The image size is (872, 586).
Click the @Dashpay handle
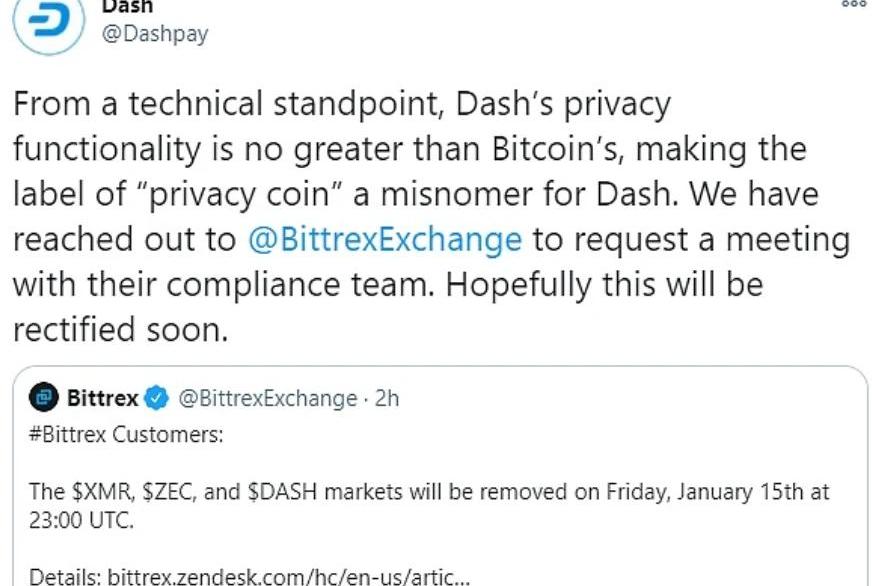156,33
